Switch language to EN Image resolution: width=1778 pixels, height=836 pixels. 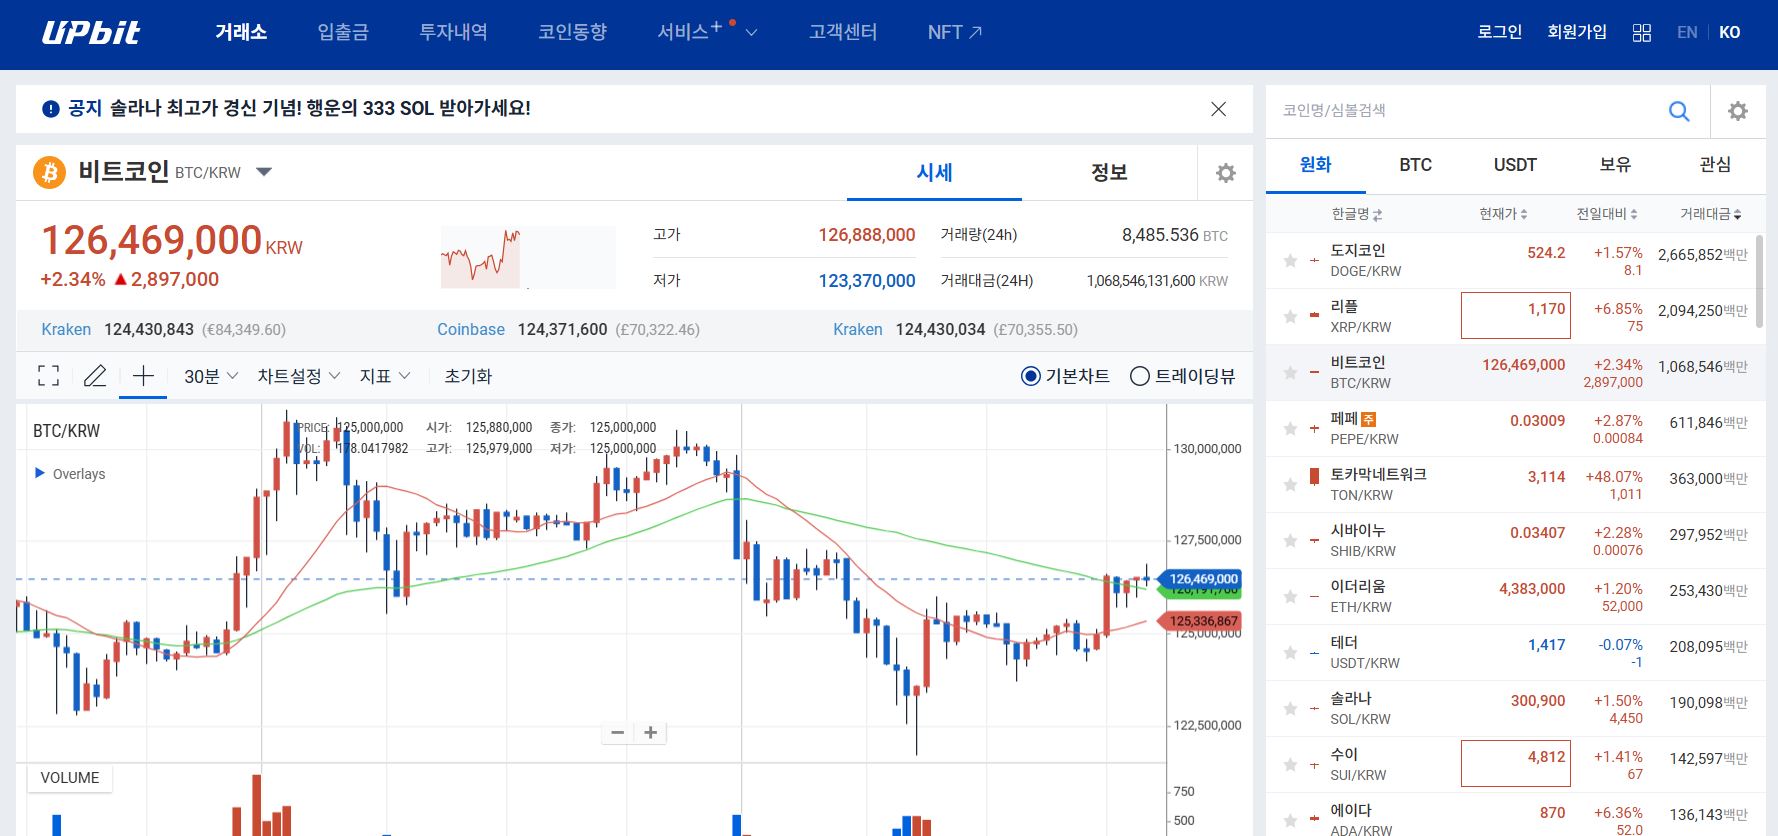pos(1687,33)
